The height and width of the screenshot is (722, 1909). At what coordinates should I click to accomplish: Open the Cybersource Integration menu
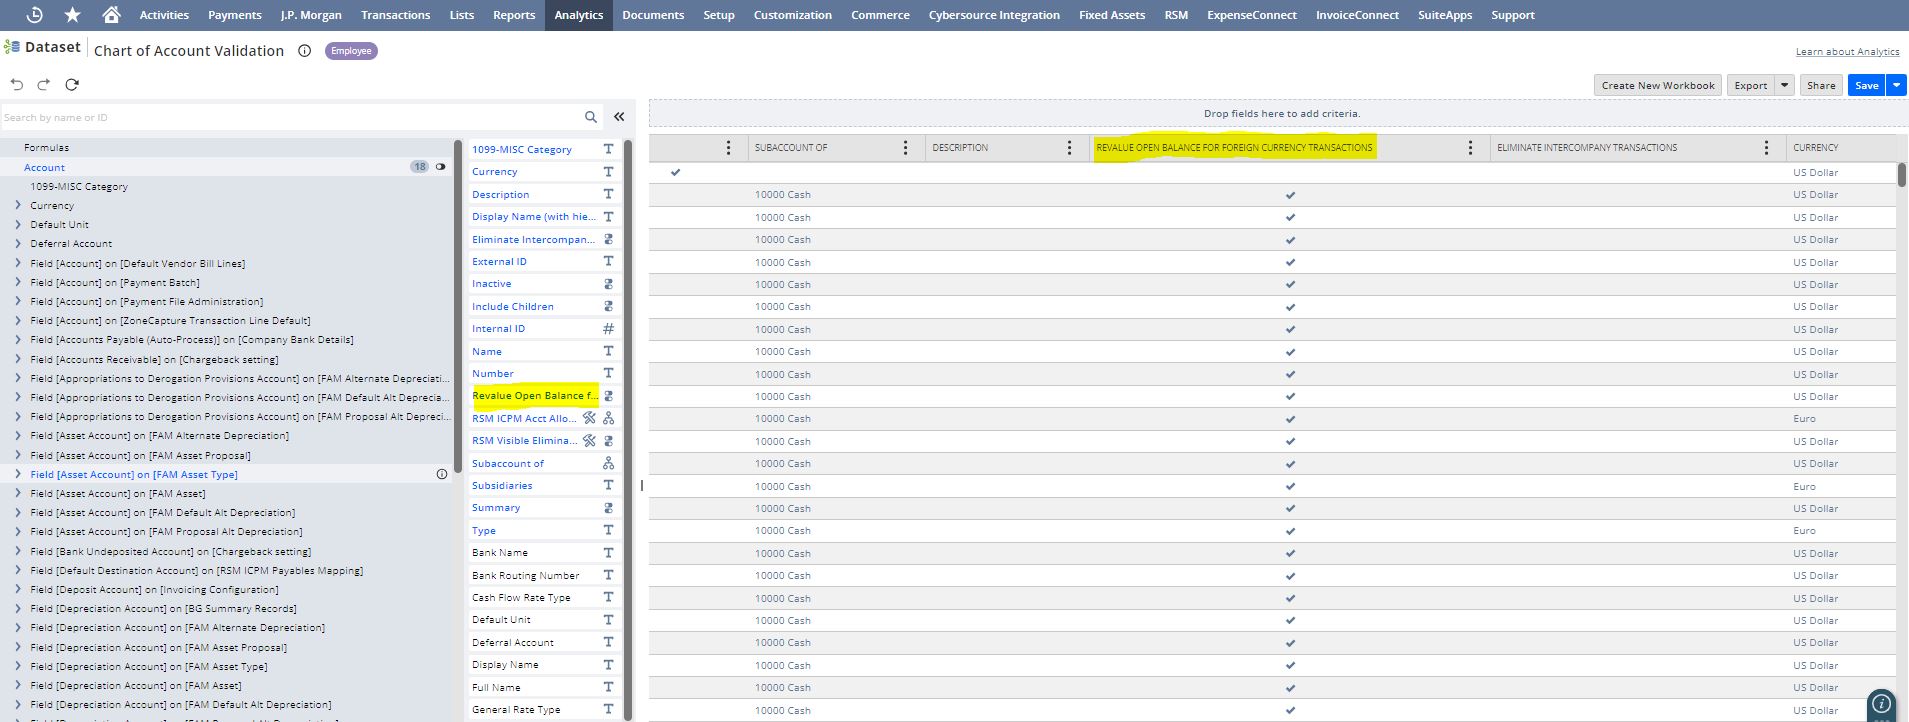tap(994, 15)
